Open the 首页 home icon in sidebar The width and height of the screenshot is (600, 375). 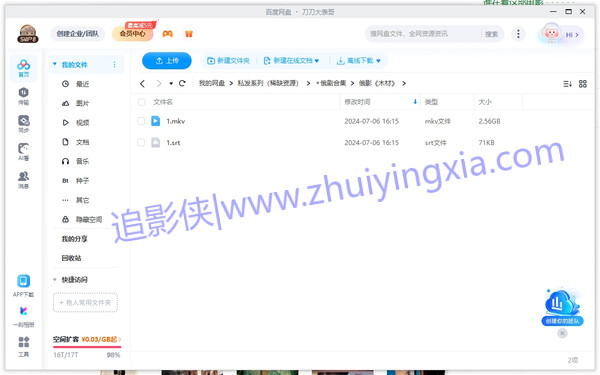click(23, 68)
